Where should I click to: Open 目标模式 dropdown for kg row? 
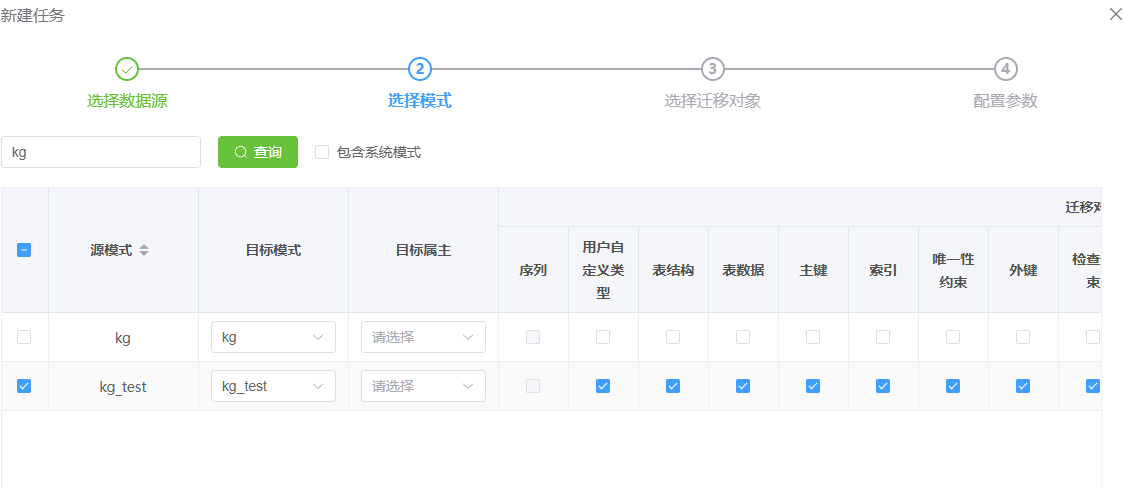point(273,337)
